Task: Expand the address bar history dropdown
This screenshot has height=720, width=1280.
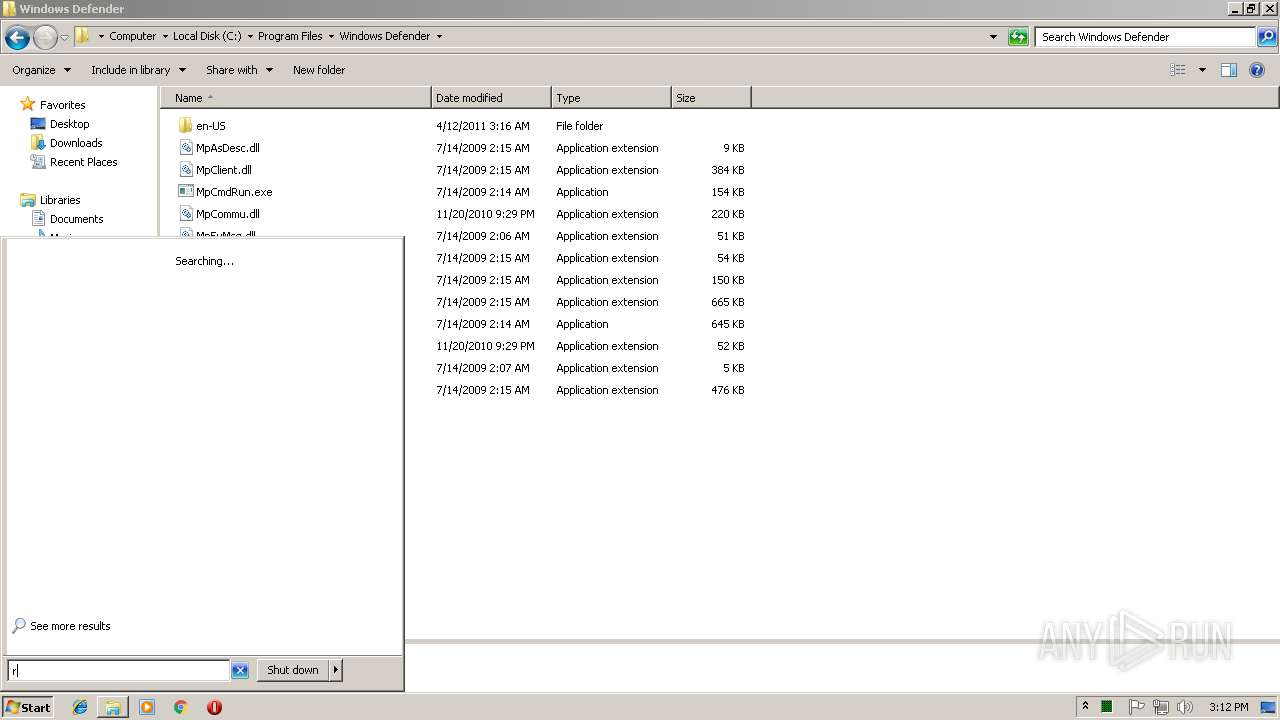Action: click(993, 37)
